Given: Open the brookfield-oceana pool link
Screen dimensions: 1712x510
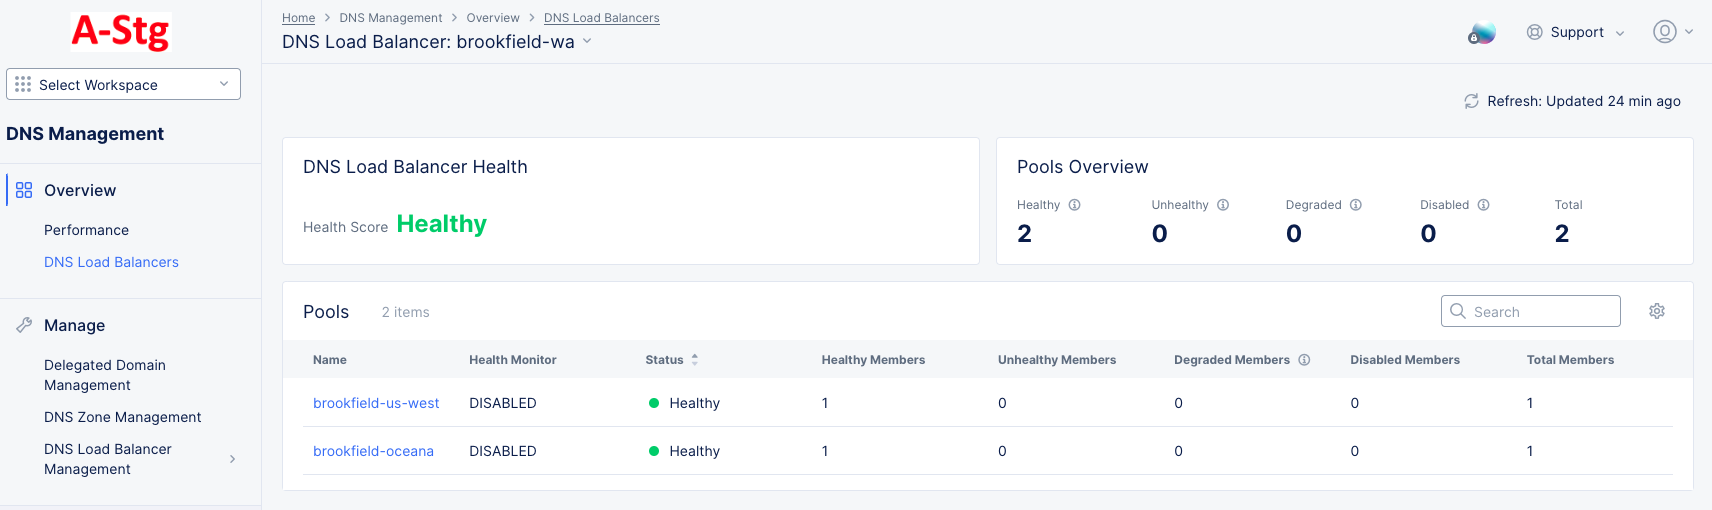Looking at the screenshot, I should click(373, 451).
